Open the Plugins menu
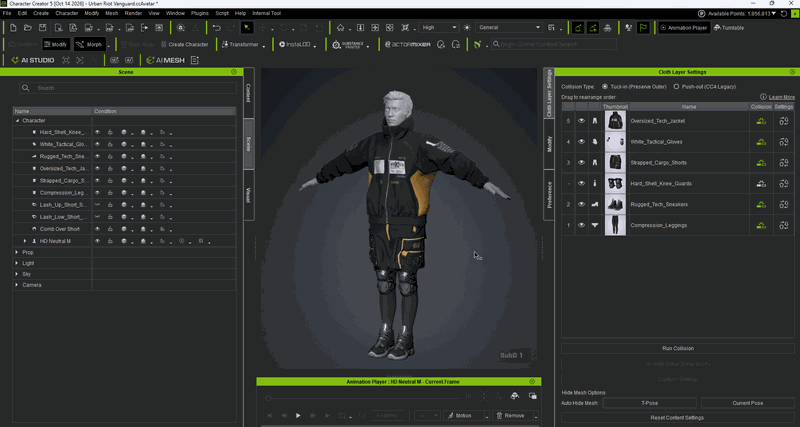The width and height of the screenshot is (800, 427). (199, 13)
